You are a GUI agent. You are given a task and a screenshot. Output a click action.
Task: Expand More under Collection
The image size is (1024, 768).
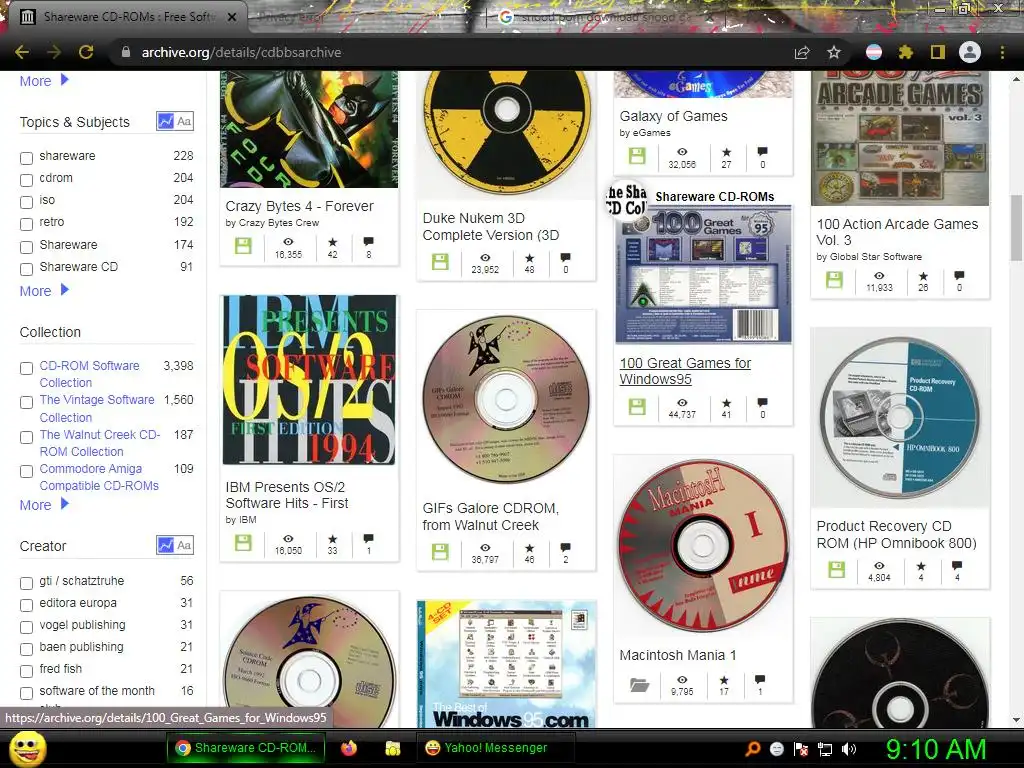point(44,505)
